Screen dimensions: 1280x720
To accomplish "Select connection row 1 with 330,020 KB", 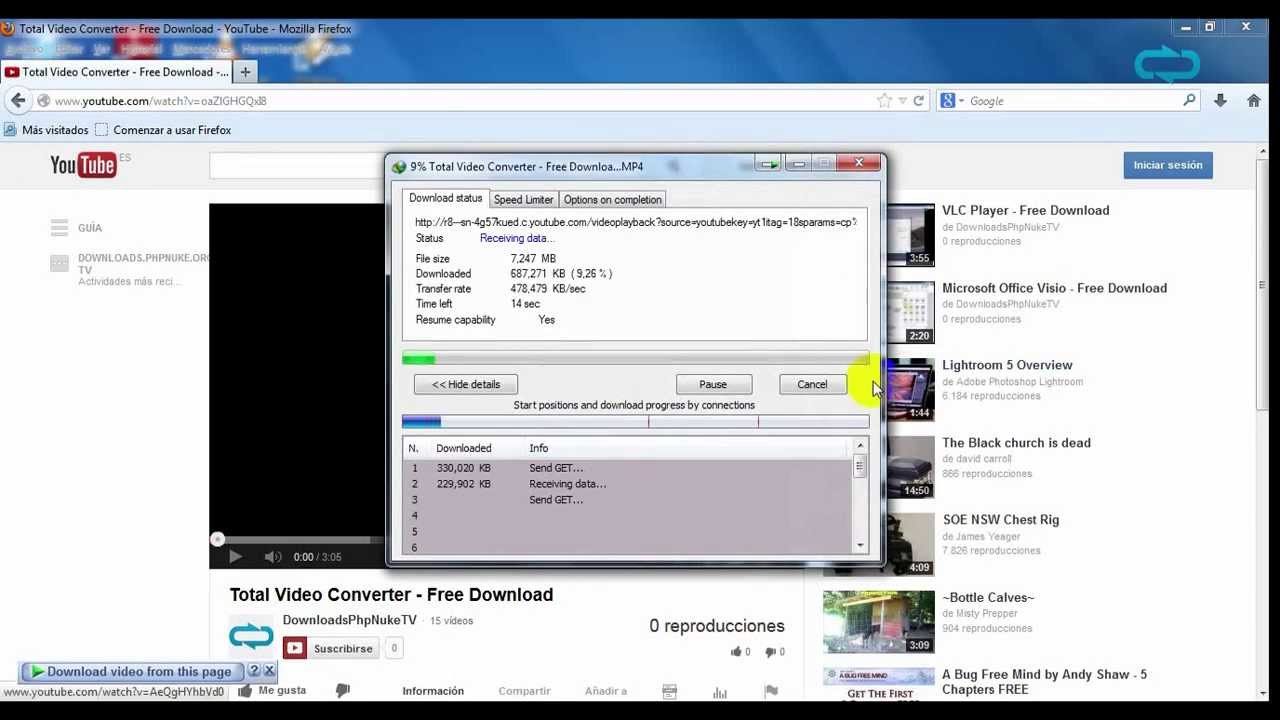I will 627,468.
